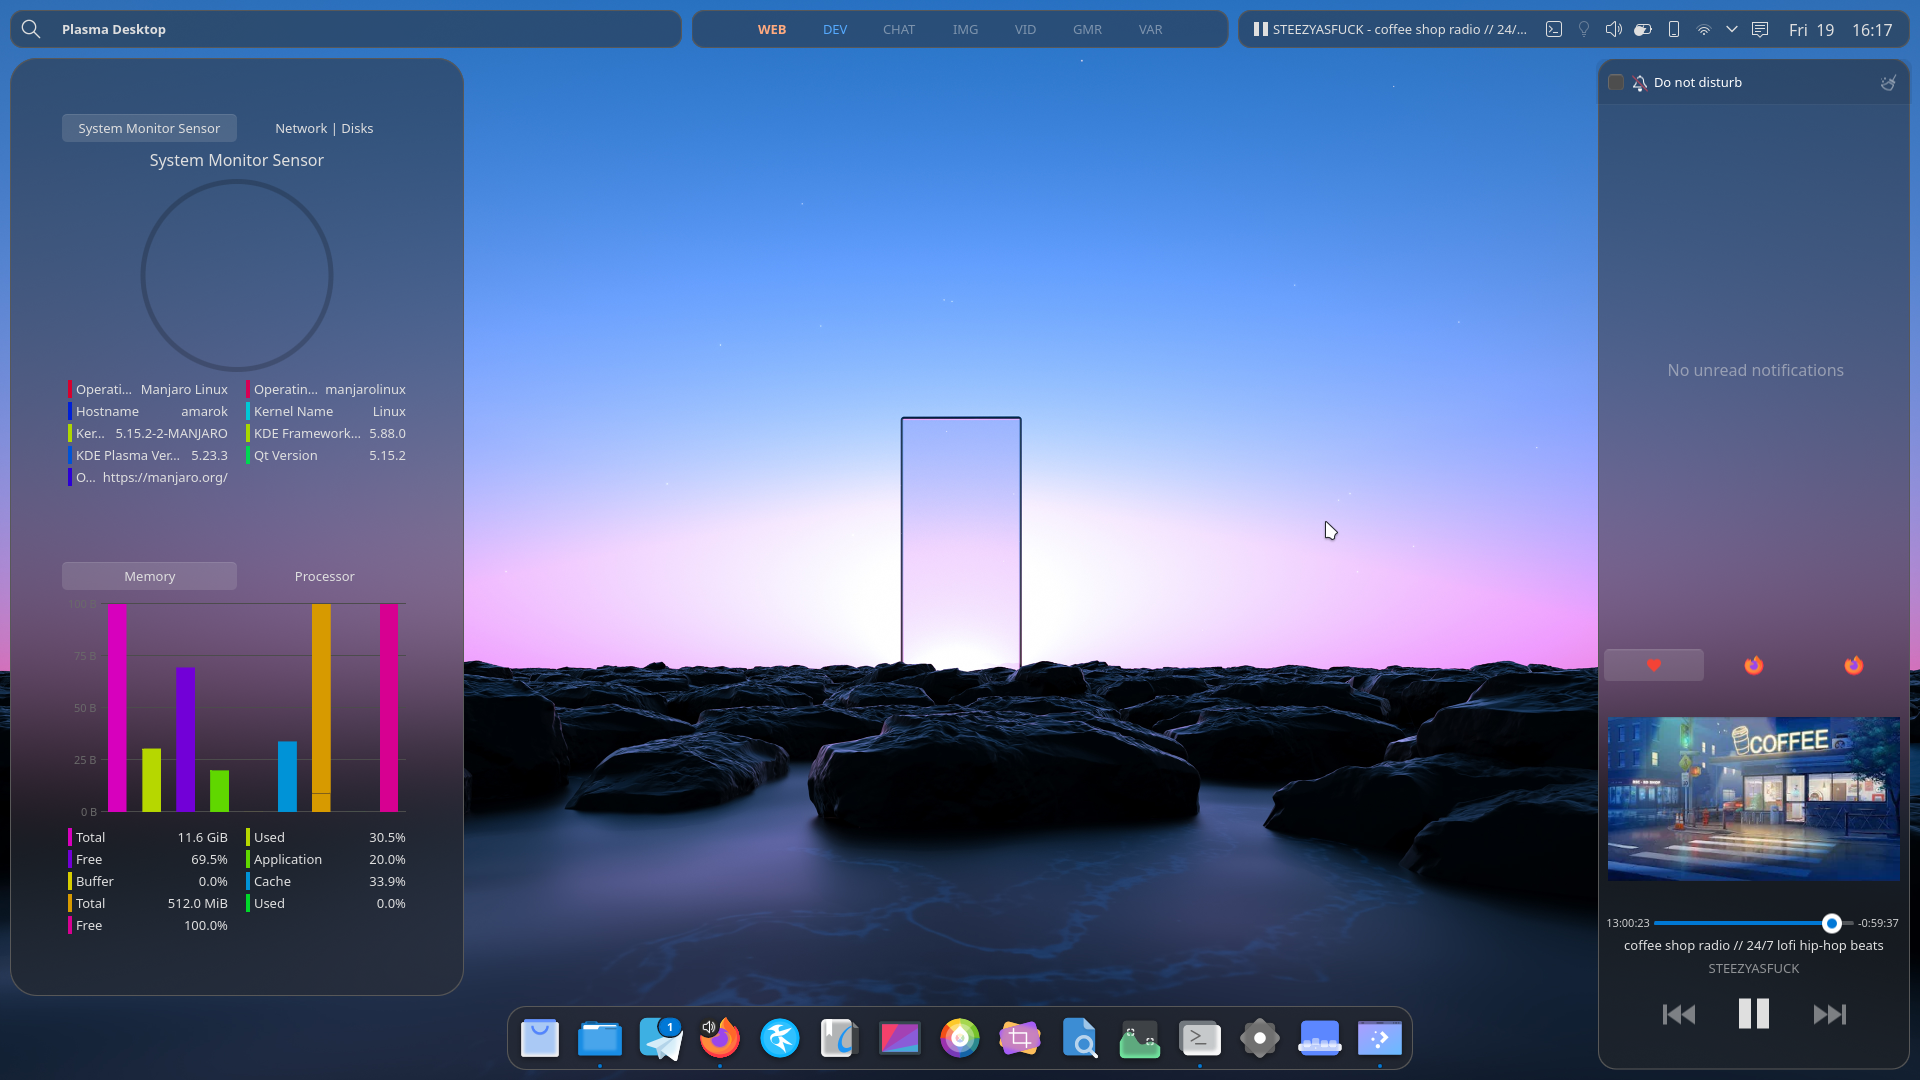This screenshot has height=1080, width=1920.
Task: Open the screenshot crop tool dock icon
Action: [x=1020, y=1038]
